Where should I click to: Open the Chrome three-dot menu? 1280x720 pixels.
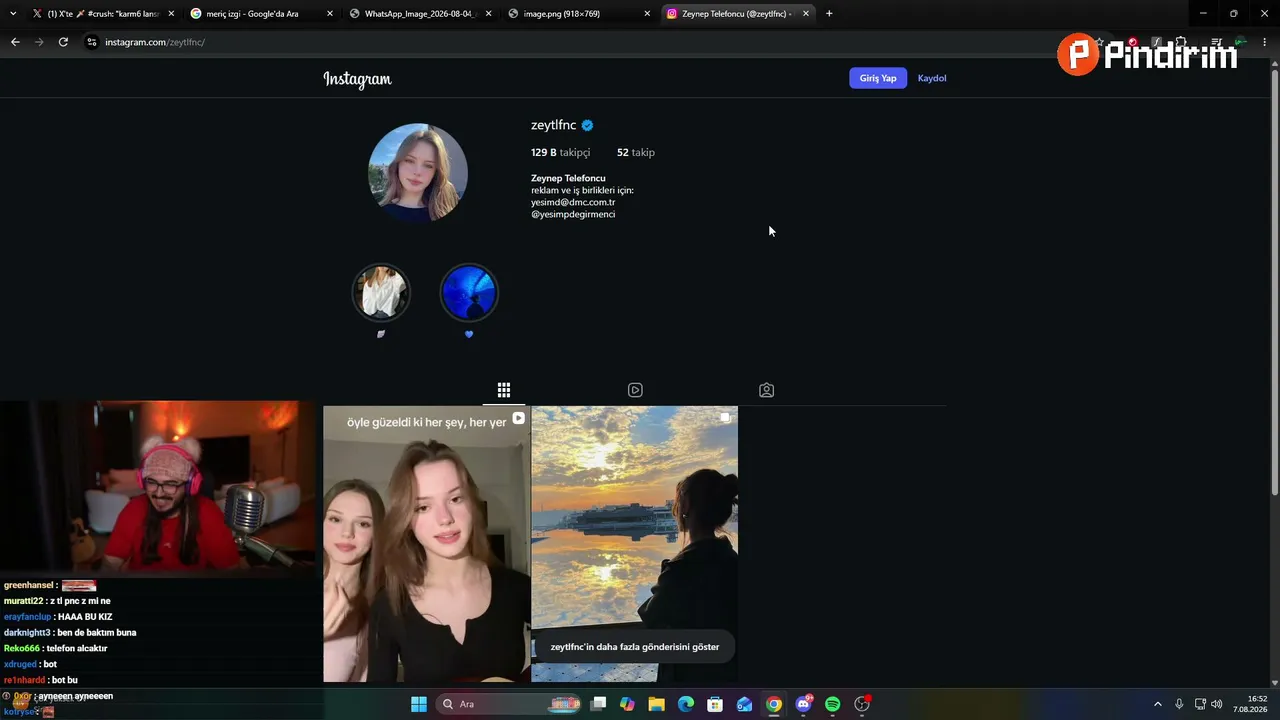point(1265,42)
